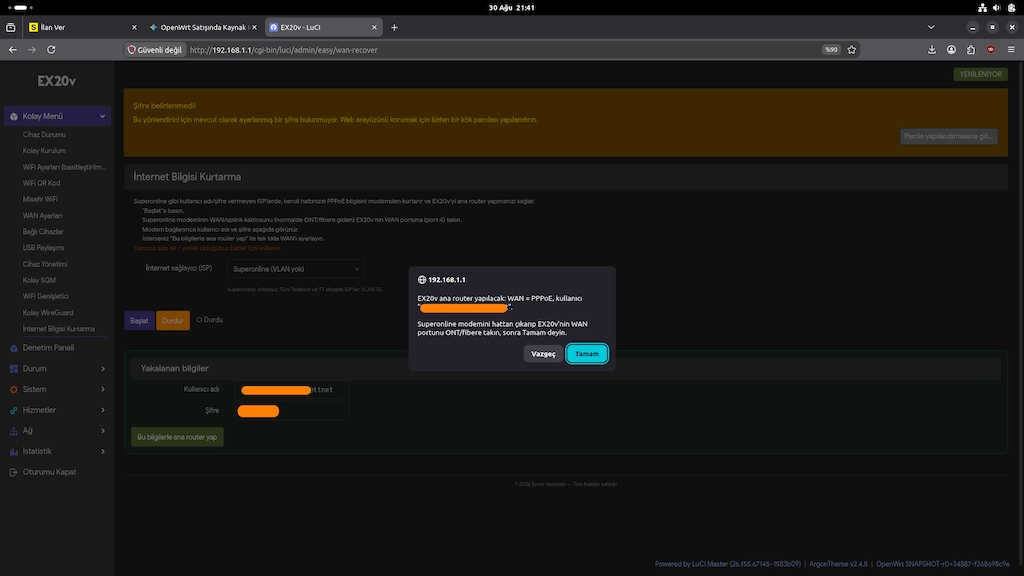
Task: Click the Firefox View icon
Action: (10, 27)
